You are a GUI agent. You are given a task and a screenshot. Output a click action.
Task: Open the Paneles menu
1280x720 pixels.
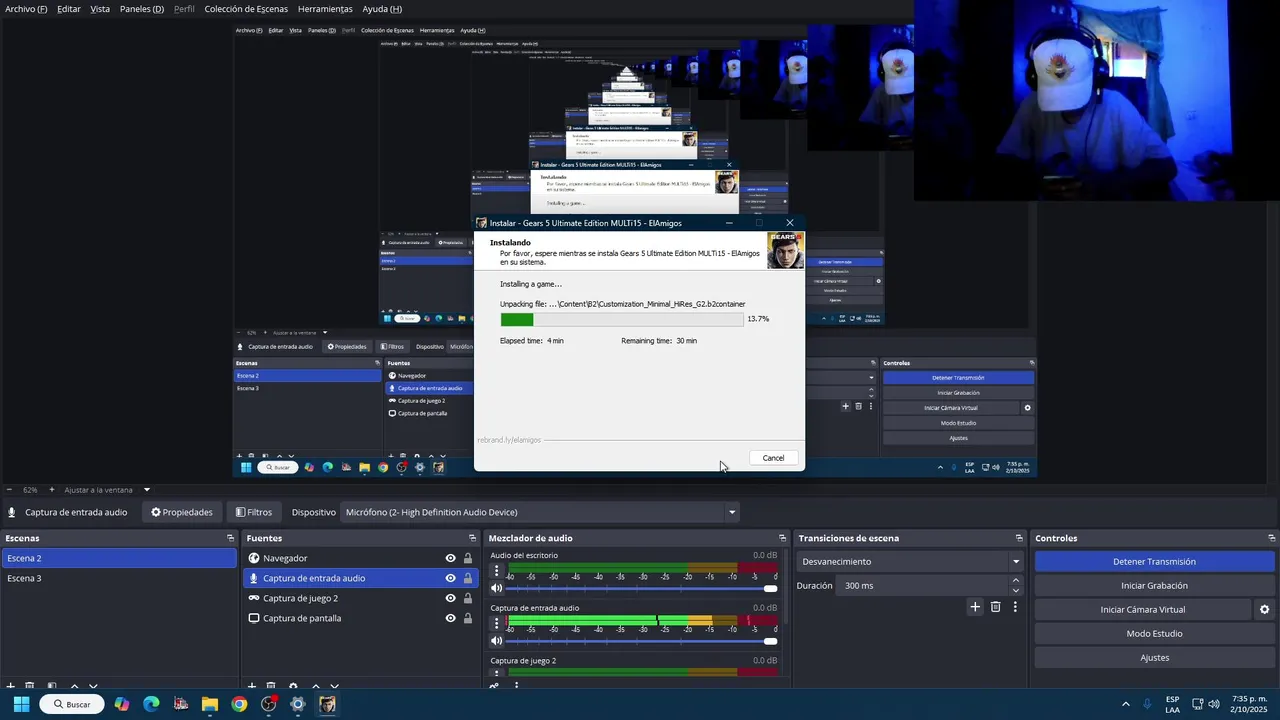[142, 9]
